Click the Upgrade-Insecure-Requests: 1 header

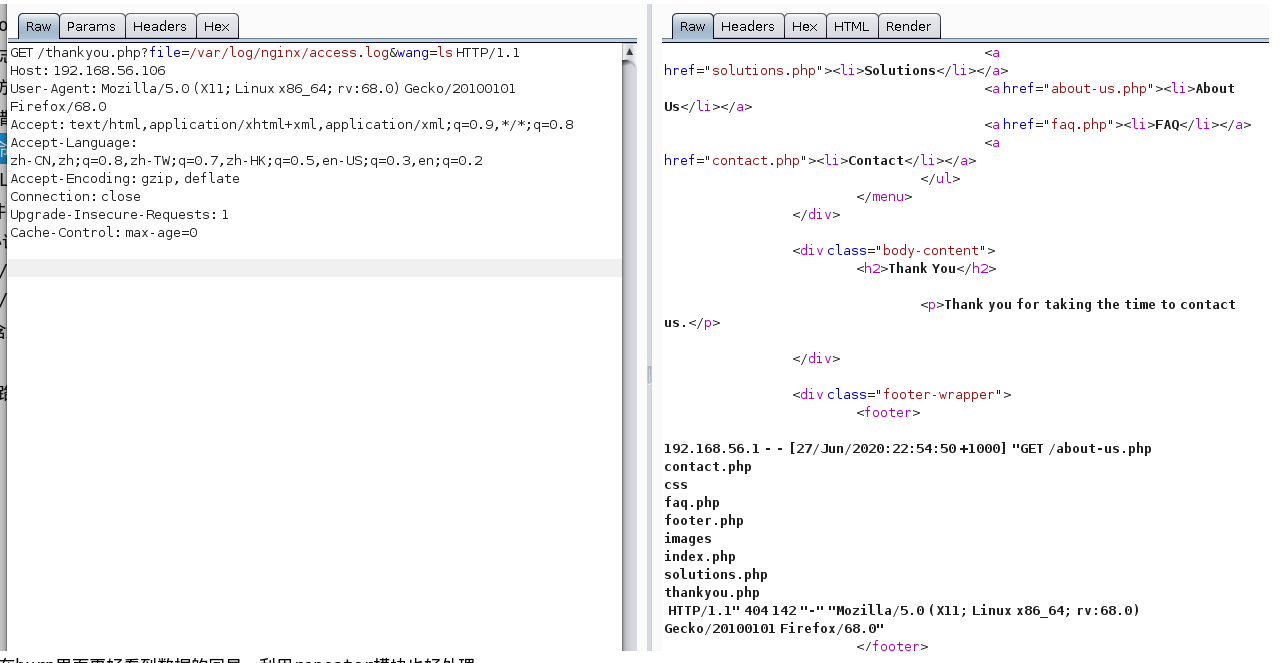(x=120, y=215)
